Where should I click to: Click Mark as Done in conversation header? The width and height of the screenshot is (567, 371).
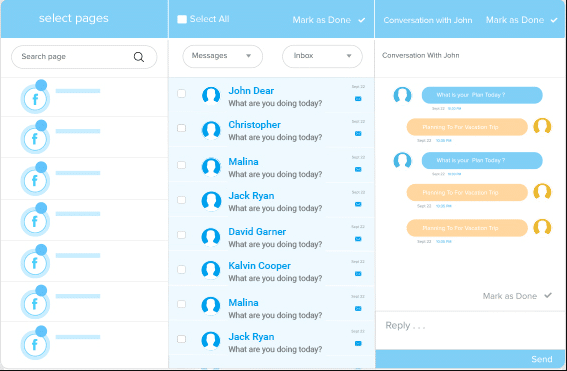pyautogui.click(x=515, y=20)
